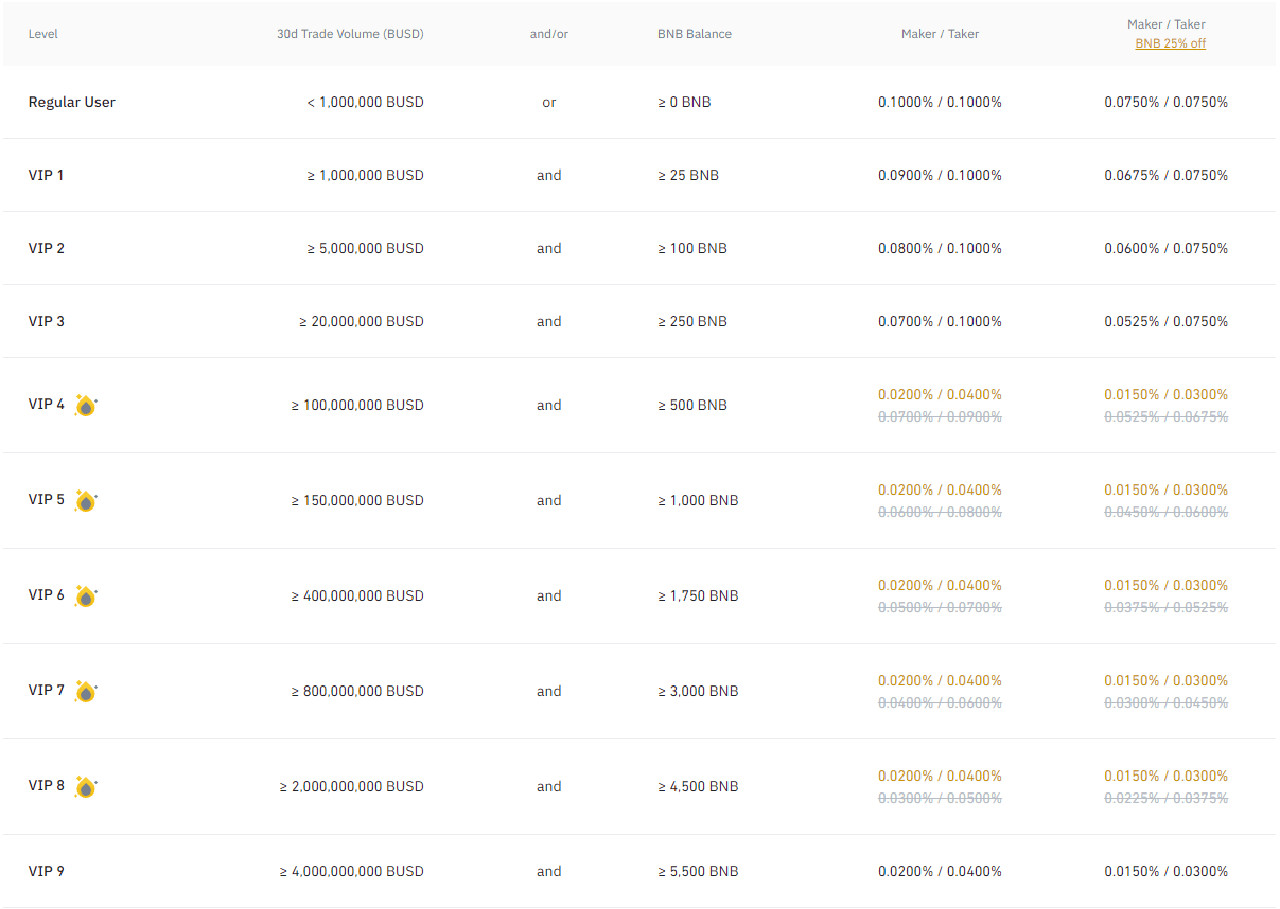The height and width of the screenshot is (909, 1280).
Task: Click the Maker / Taker column header
Action: (940, 33)
